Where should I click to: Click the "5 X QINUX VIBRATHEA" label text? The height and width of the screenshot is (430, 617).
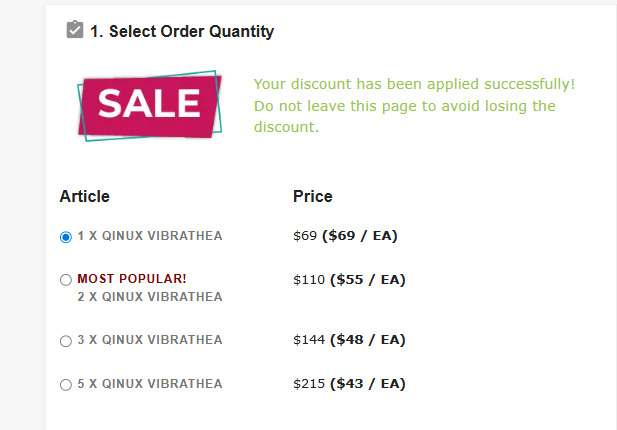tap(150, 384)
